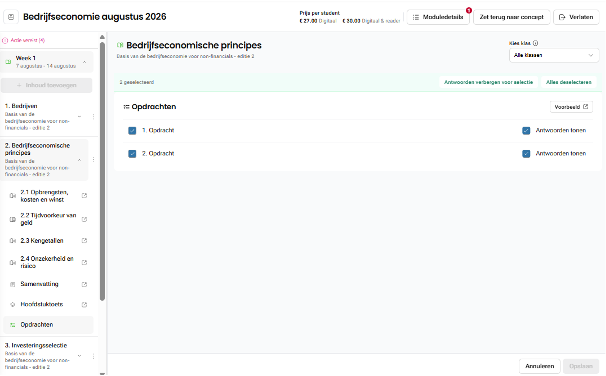Click the green list icon of sidebar Opdrachten

pyautogui.click(x=13, y=325)
